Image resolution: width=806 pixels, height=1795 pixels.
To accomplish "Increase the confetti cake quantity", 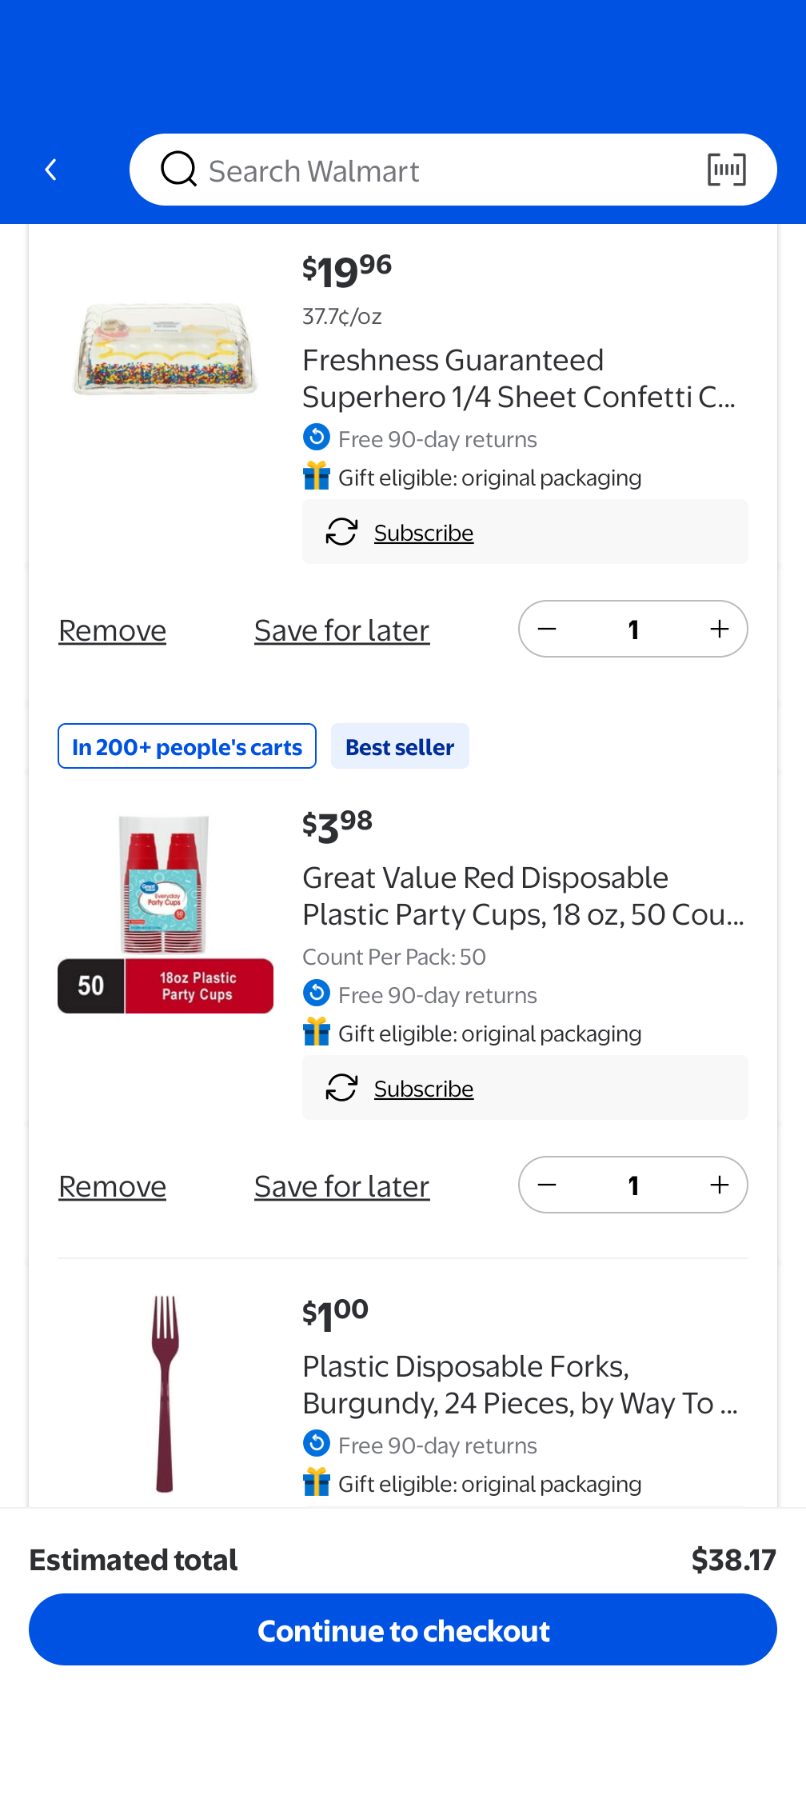I will click(719, 629).
